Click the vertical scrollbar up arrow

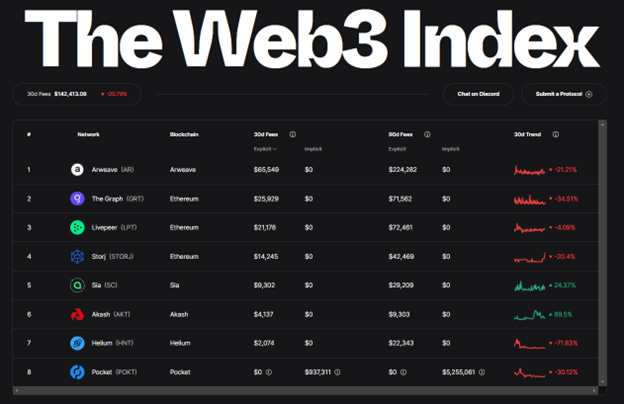(x=603, y=125)
